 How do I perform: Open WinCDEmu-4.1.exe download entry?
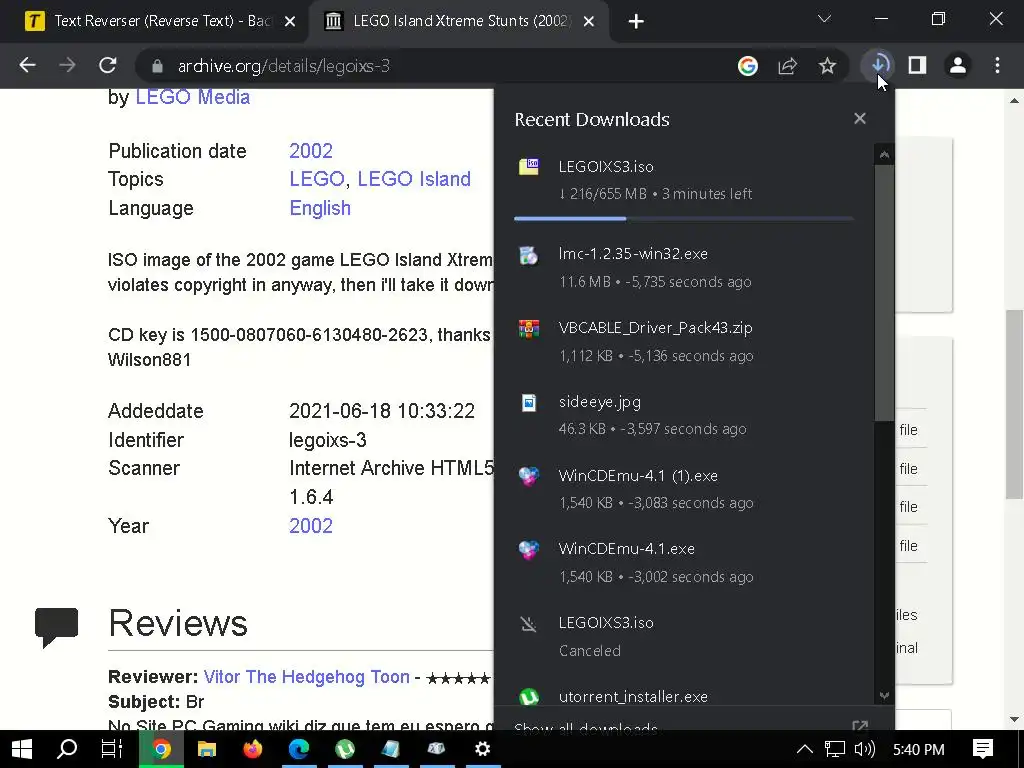pos(684,562)
